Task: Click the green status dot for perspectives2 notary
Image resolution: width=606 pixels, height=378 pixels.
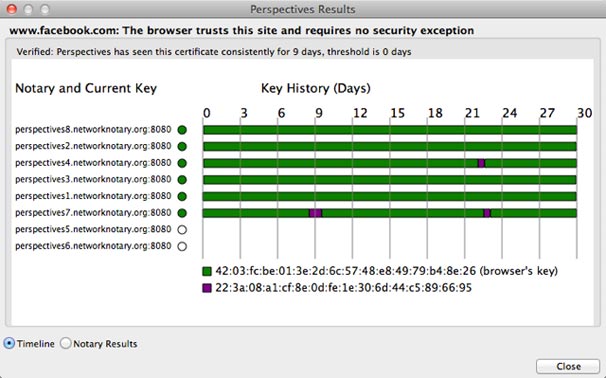Action: [182, 146]
